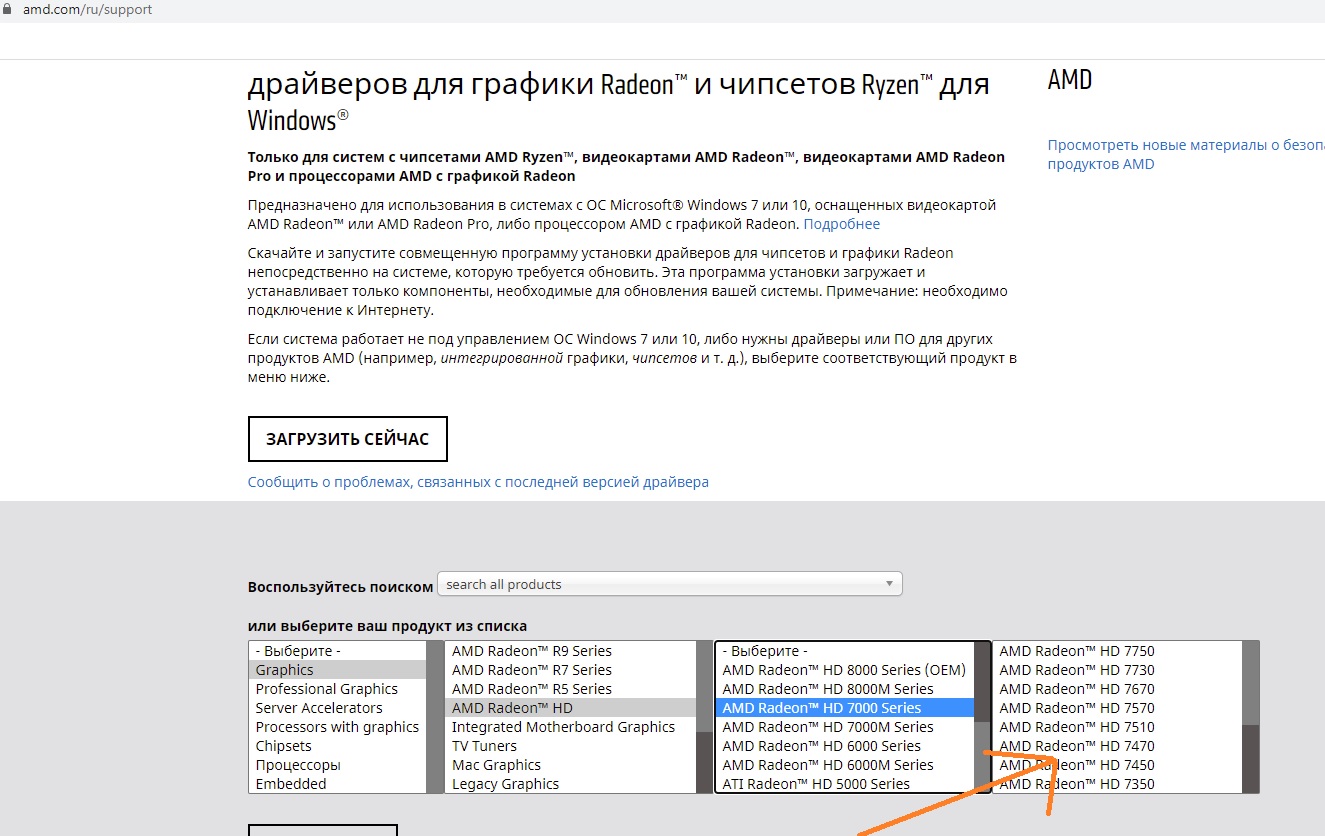Select AMD Radeon HD 7670
Screen dimensions: 1325x836
pos(1117,689)
